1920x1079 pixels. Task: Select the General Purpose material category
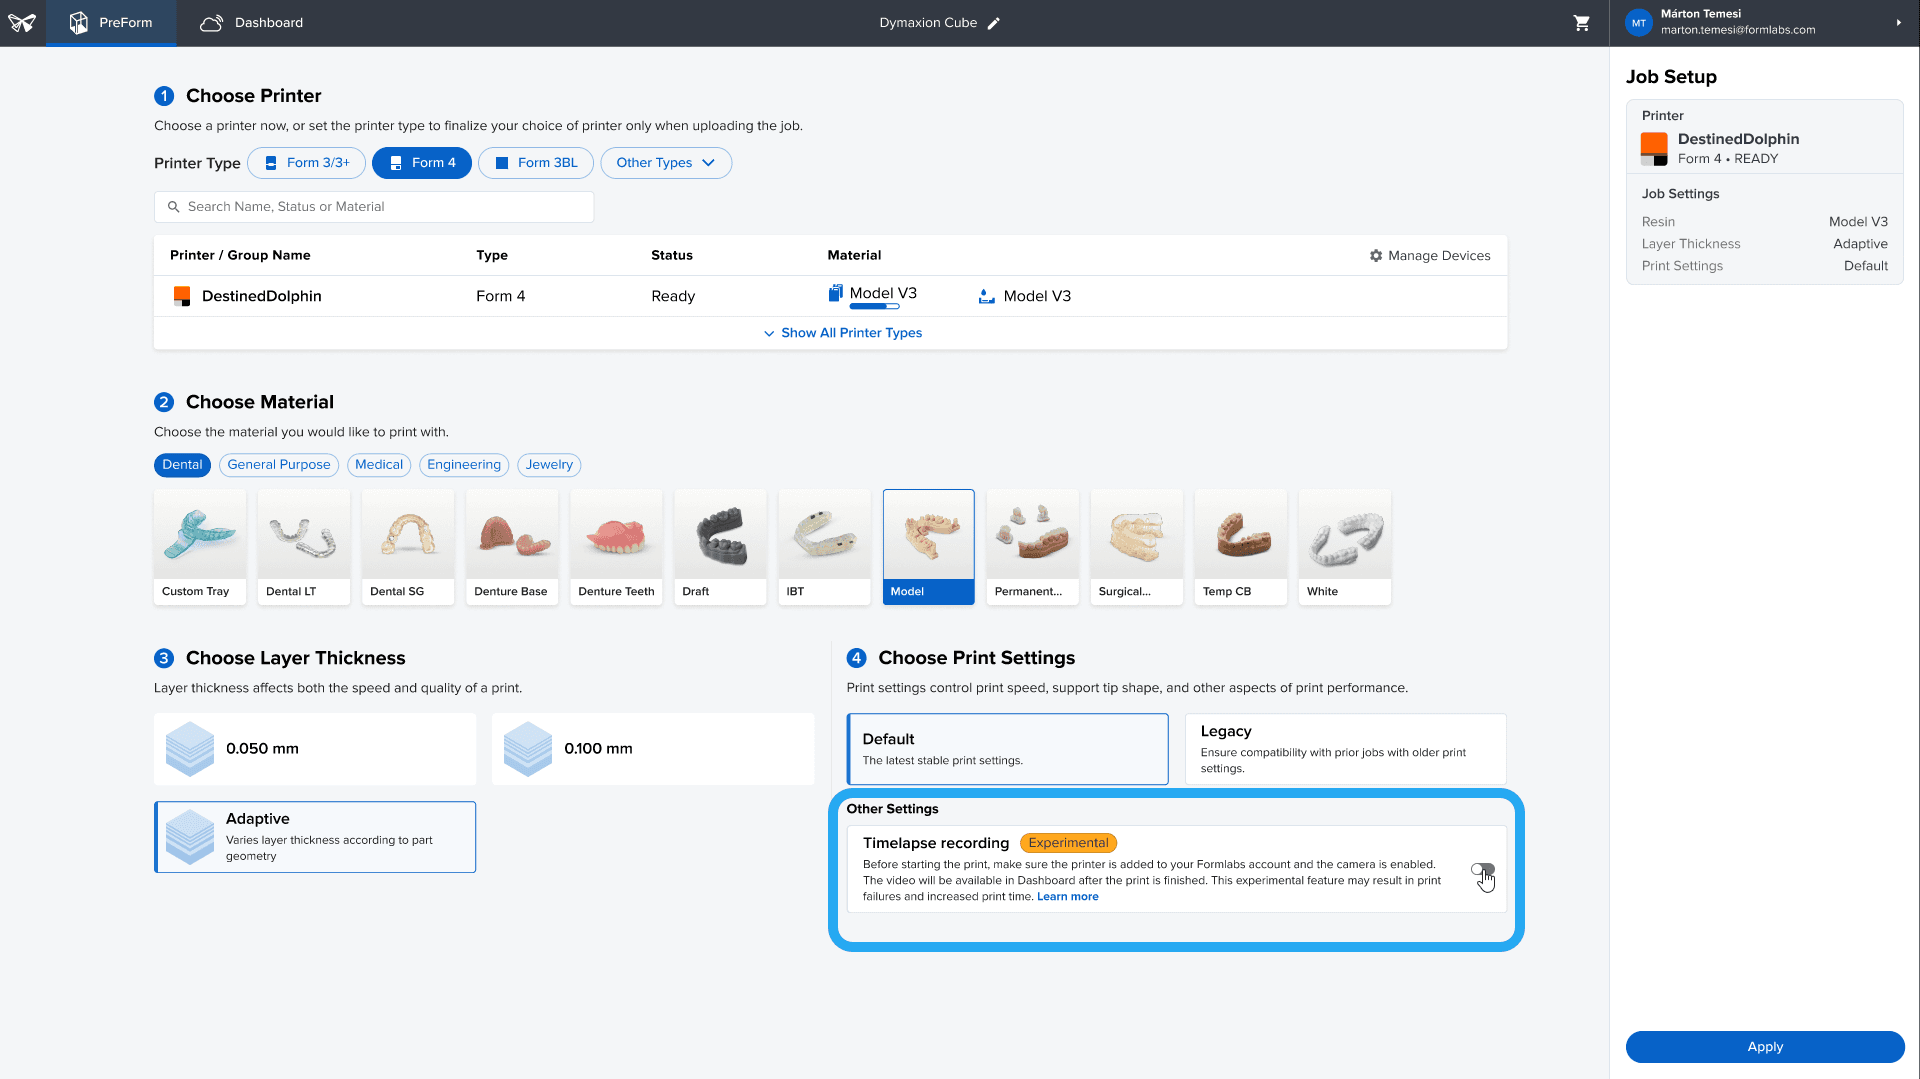(279, 465)
